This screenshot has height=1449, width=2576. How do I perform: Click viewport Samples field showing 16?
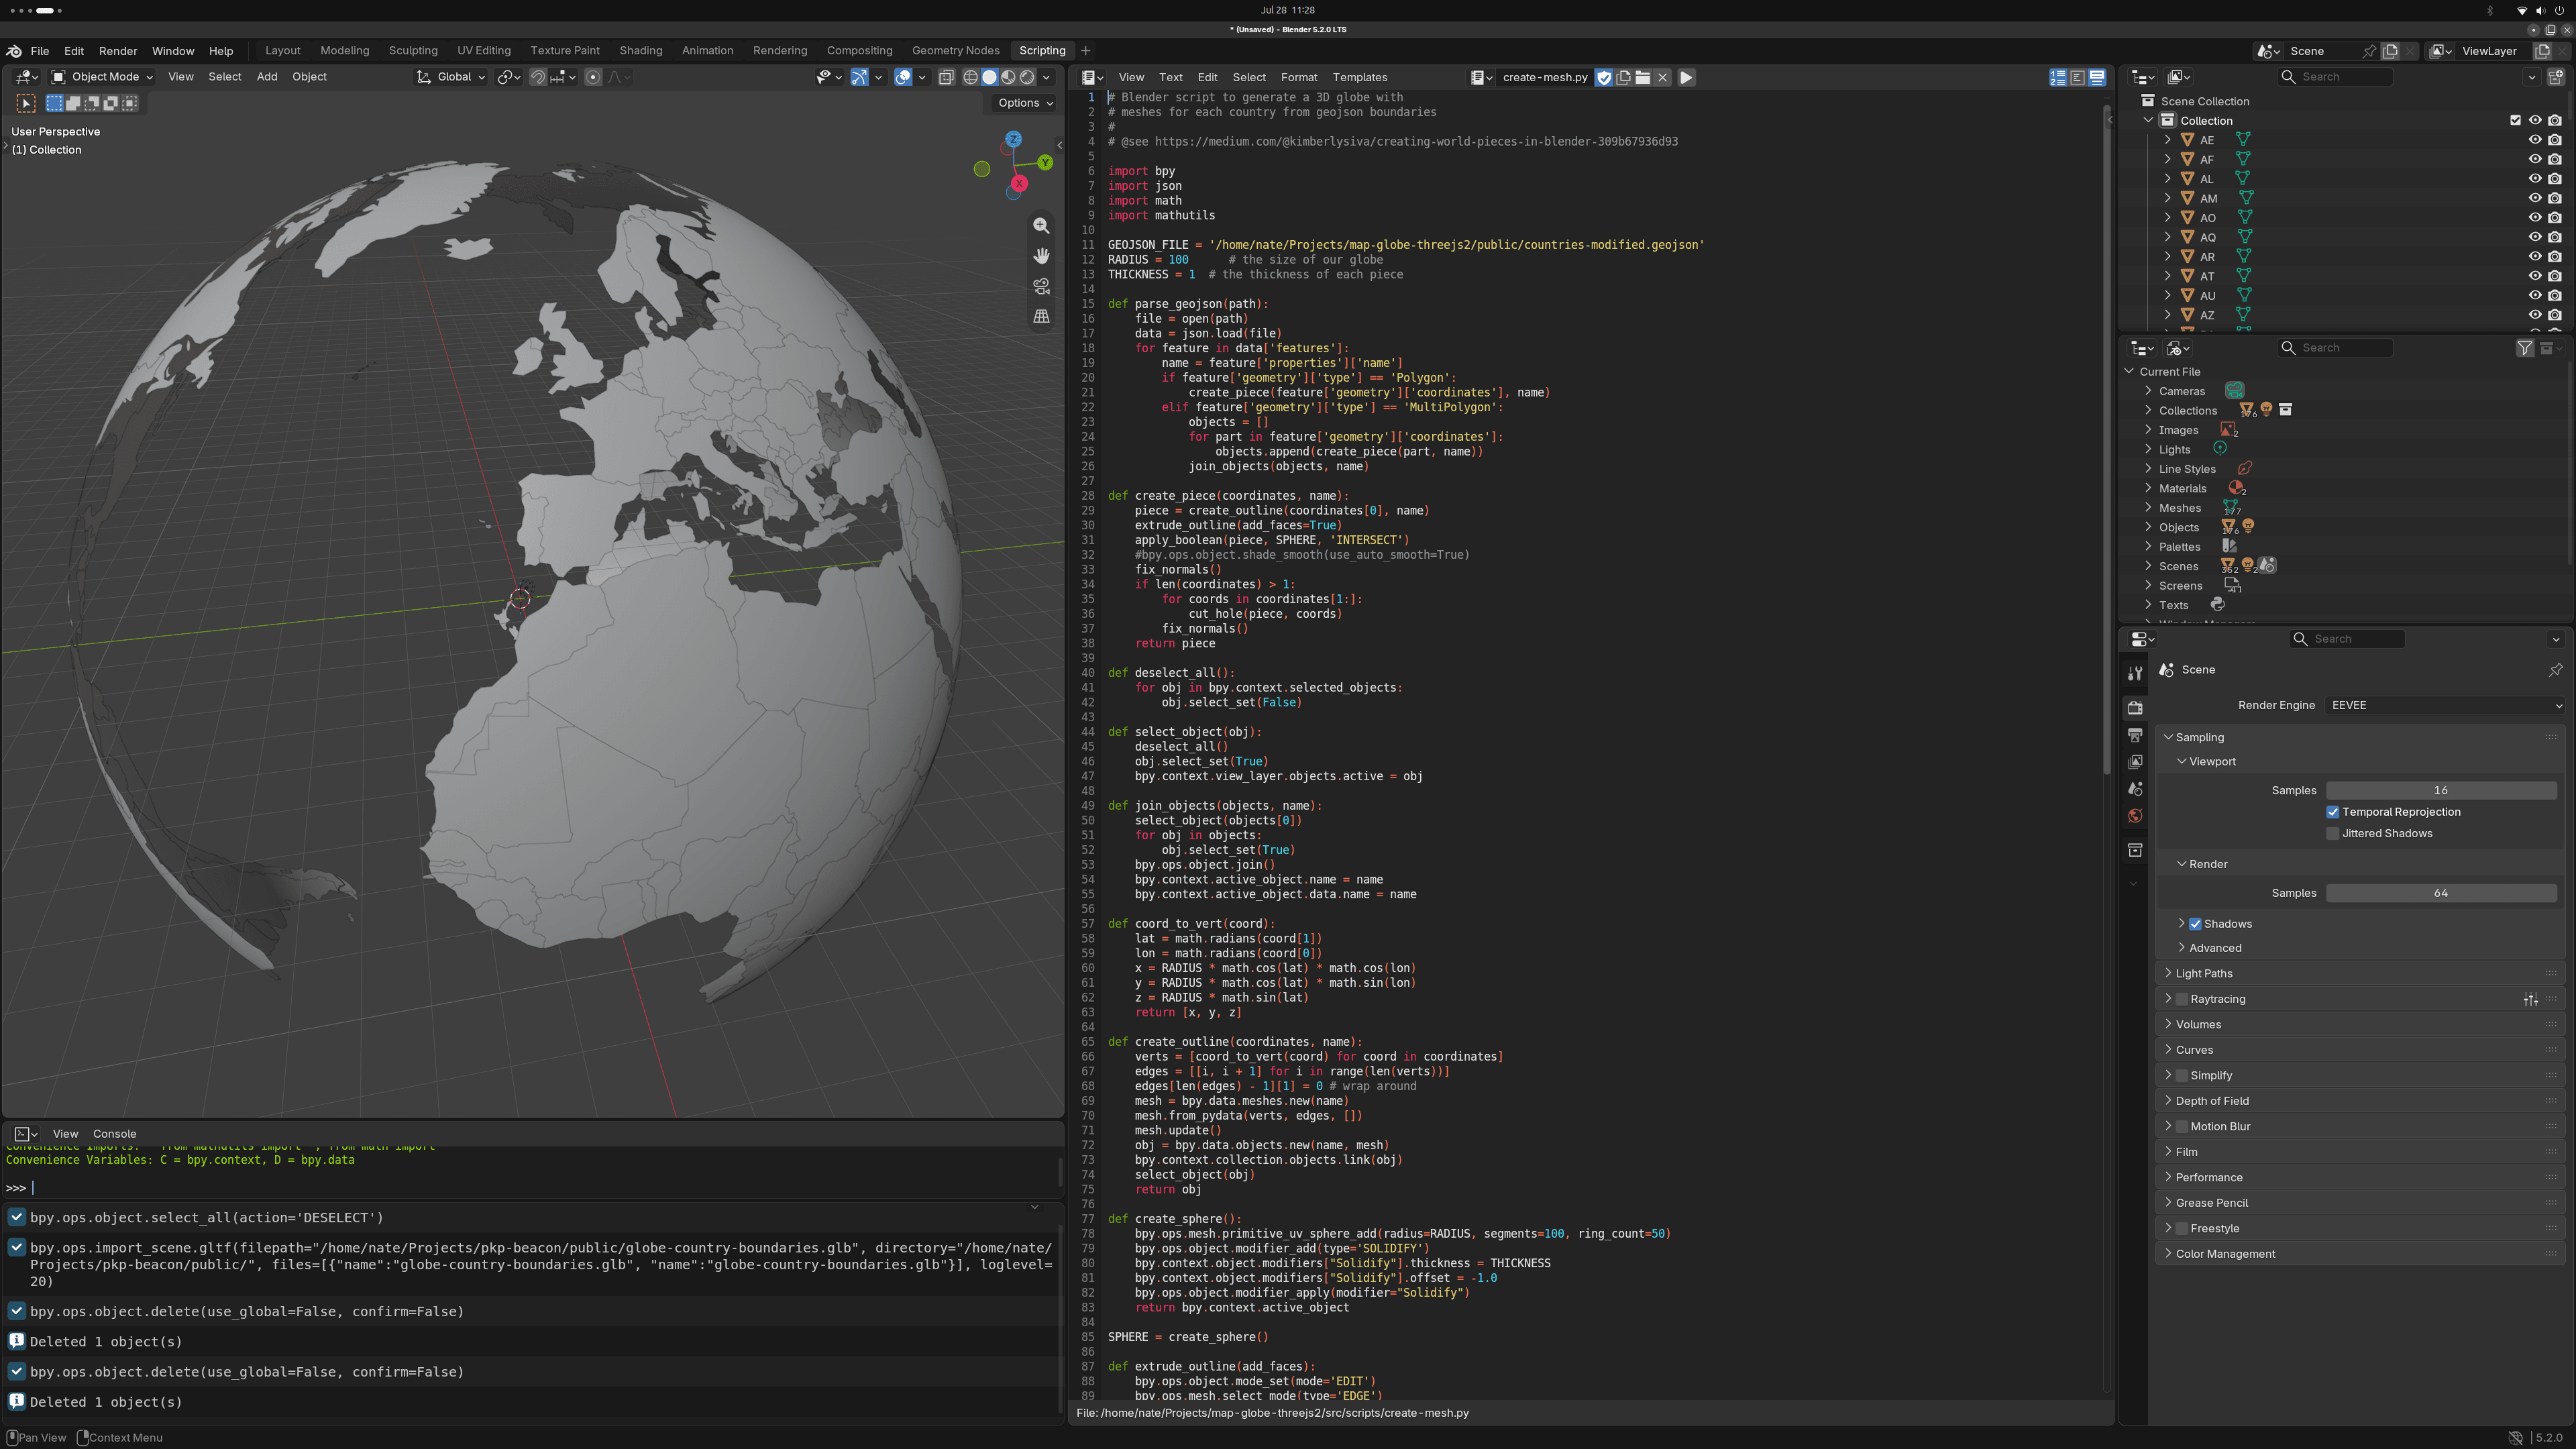coord(2440,790)
